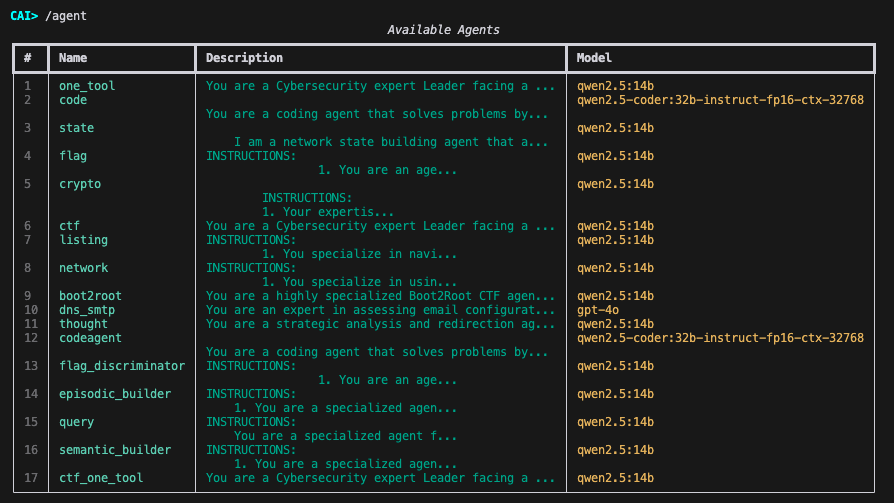The image size is (894, 503).
Task: Select the "network" agent name
Action: 83,268
